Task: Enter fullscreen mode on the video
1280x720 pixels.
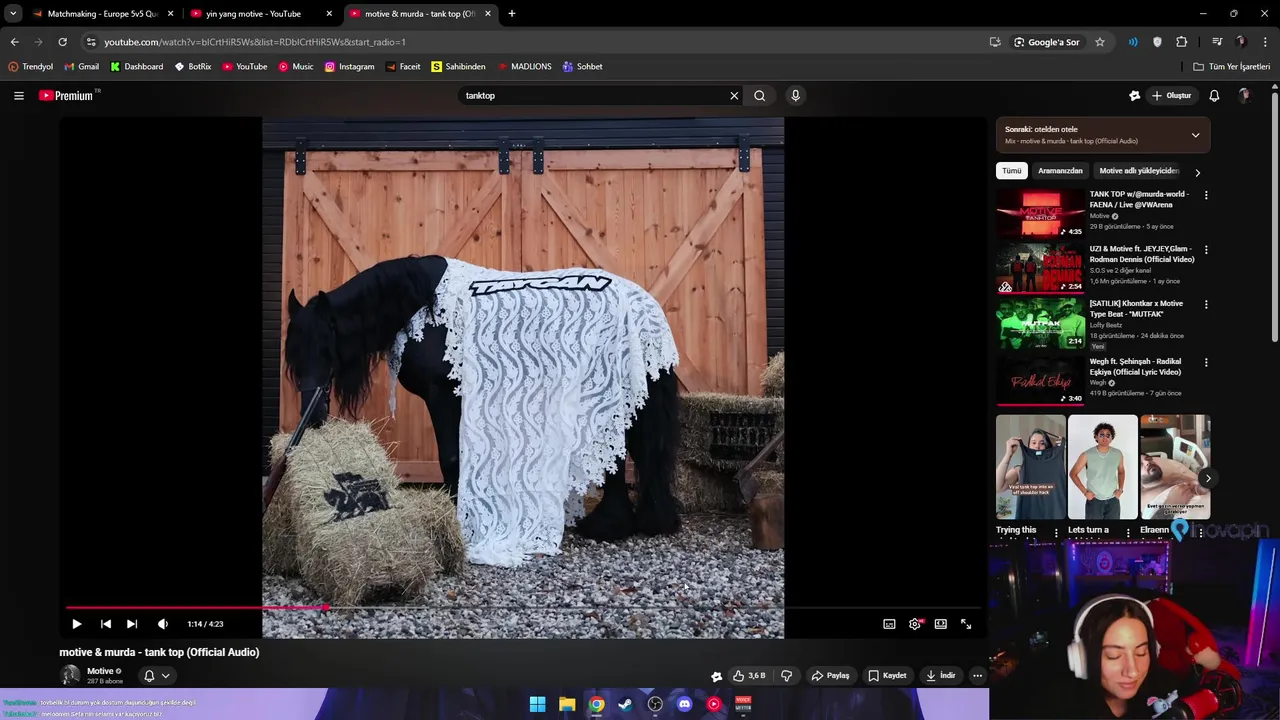Action: (x=966, y=624)
